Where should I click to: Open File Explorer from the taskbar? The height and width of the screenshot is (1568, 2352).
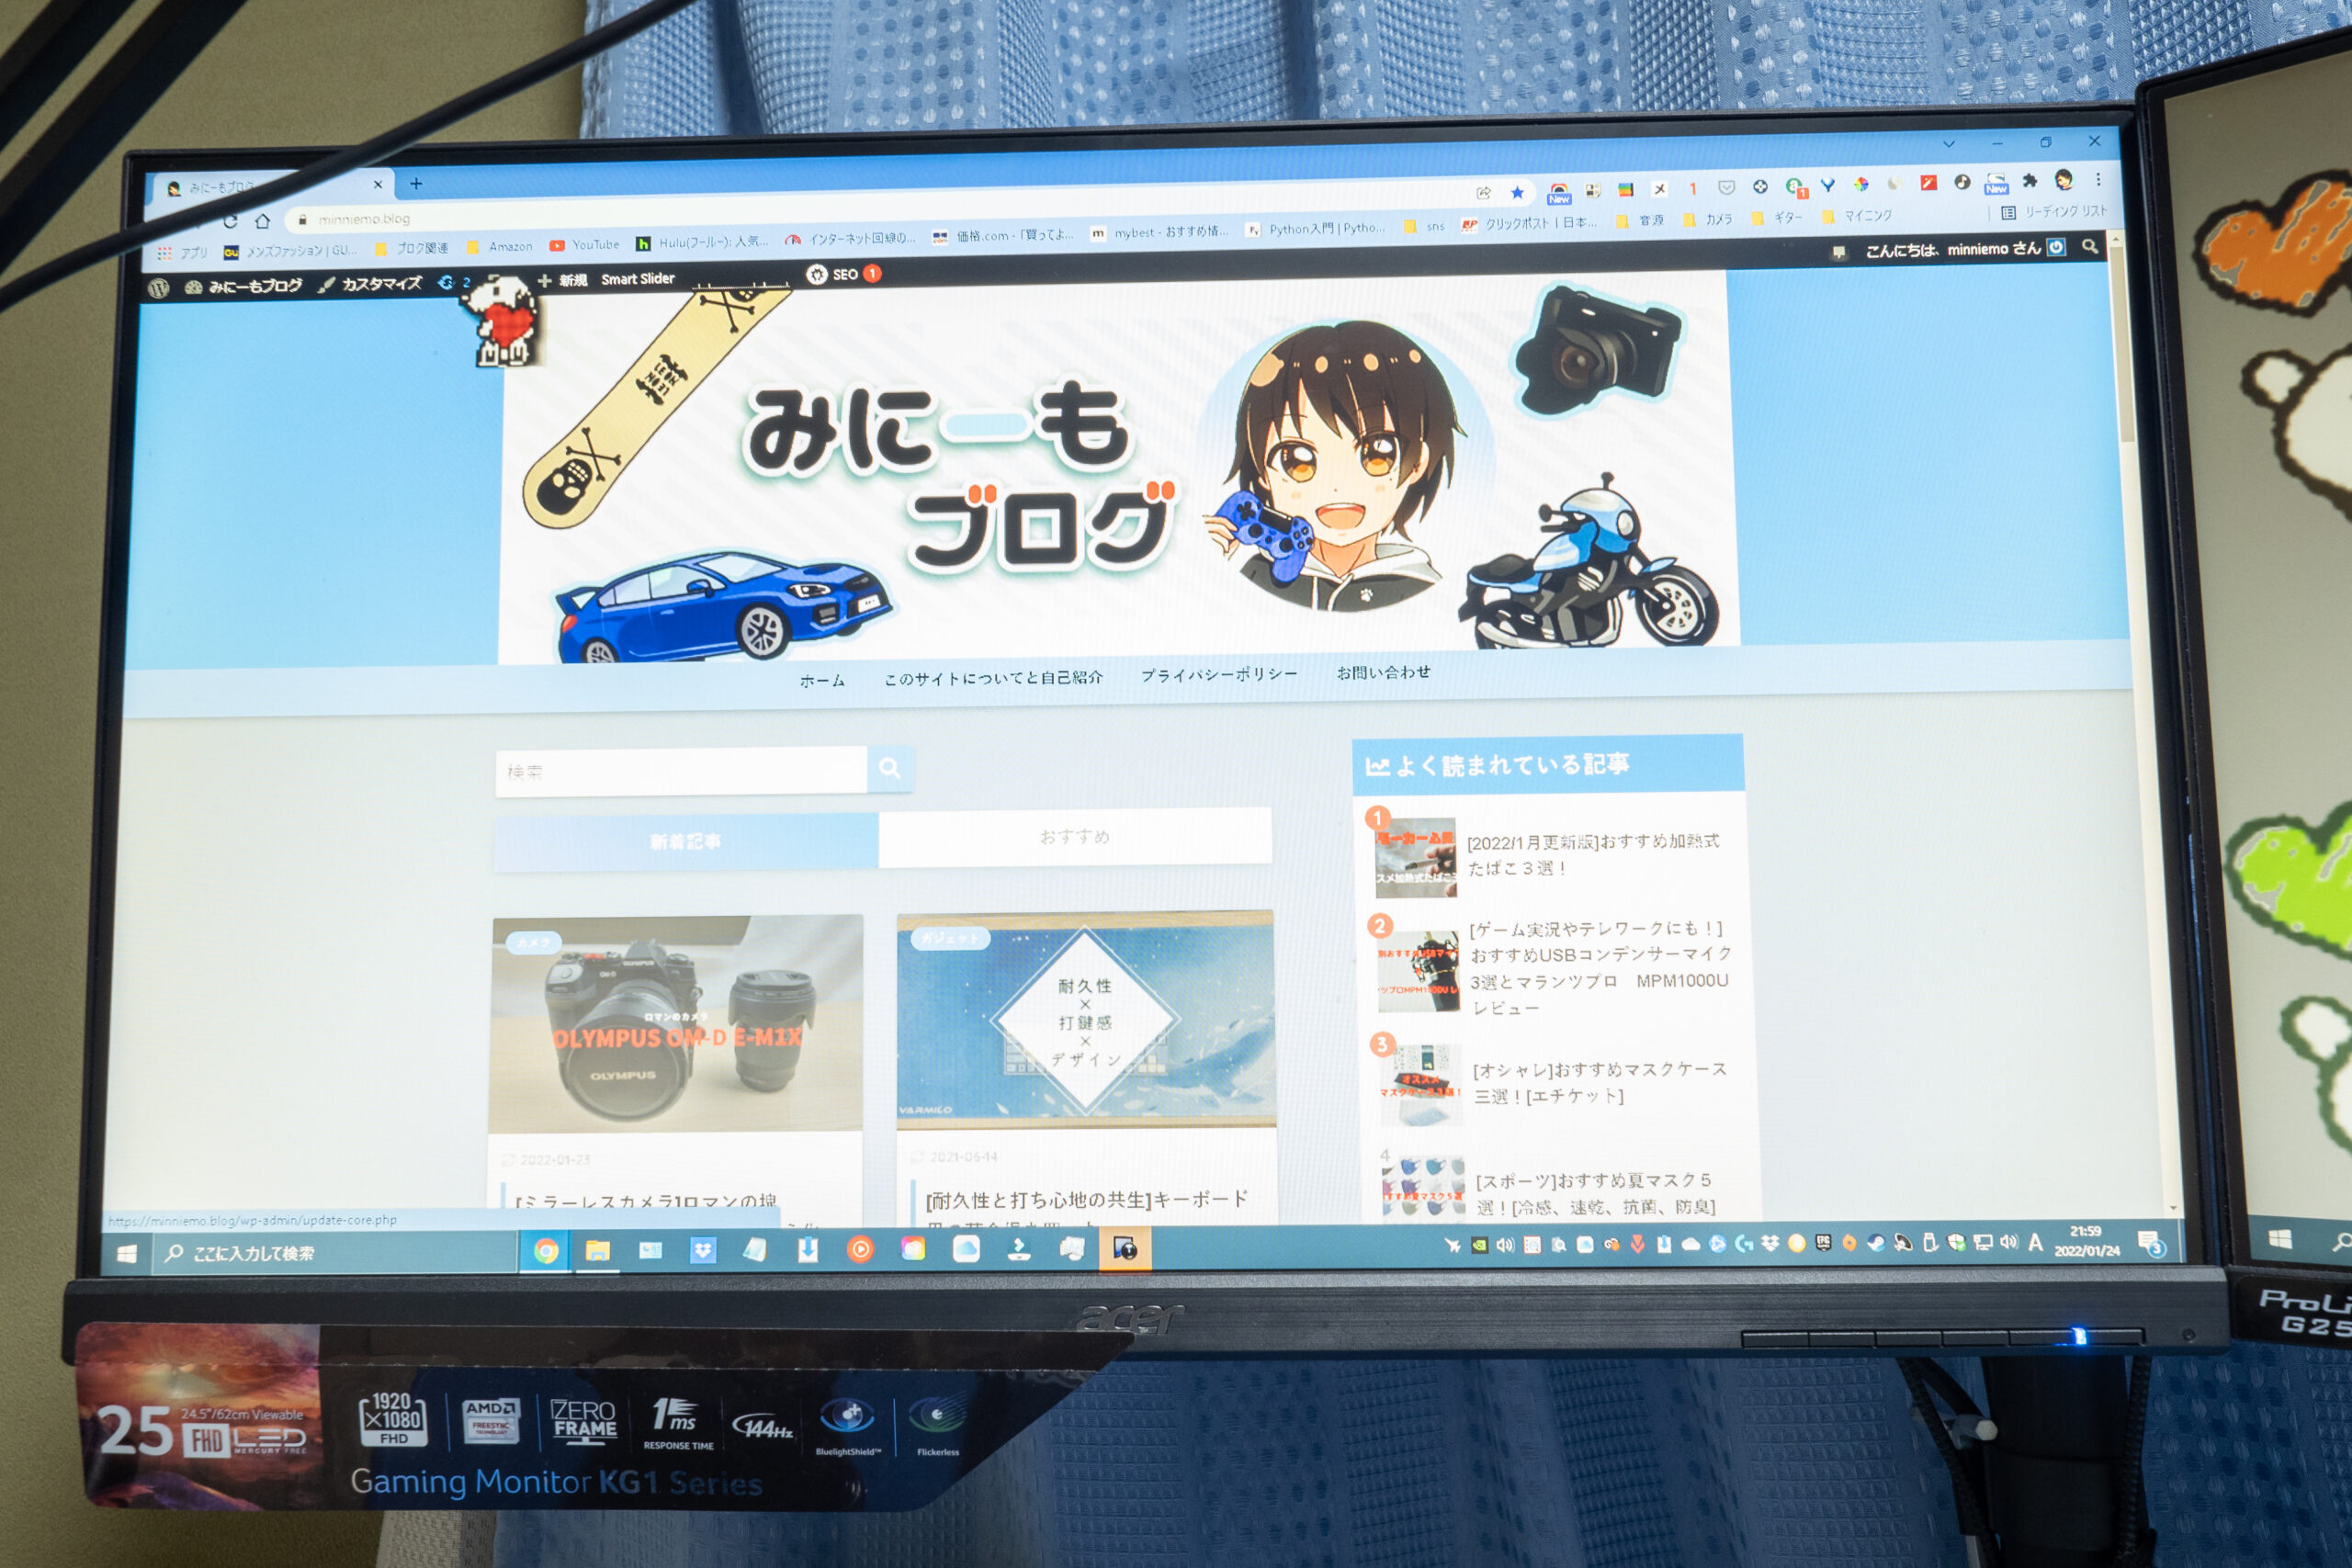(598, 1250)
